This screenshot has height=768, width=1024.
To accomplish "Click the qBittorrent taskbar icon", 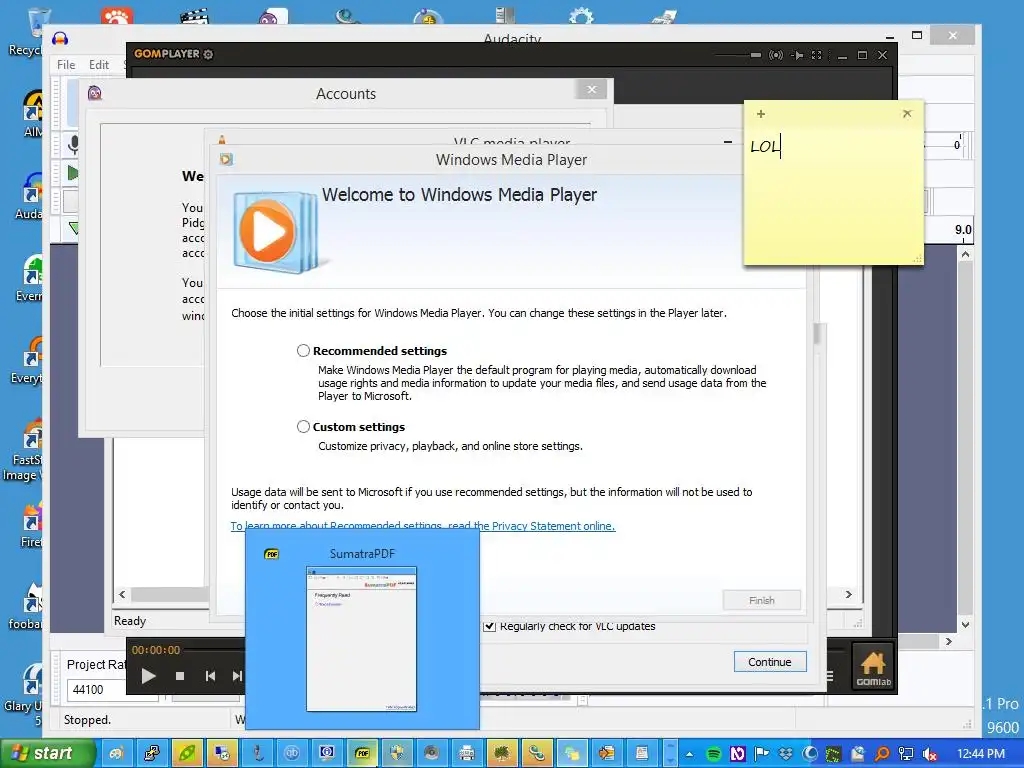I will click(292, 754).
